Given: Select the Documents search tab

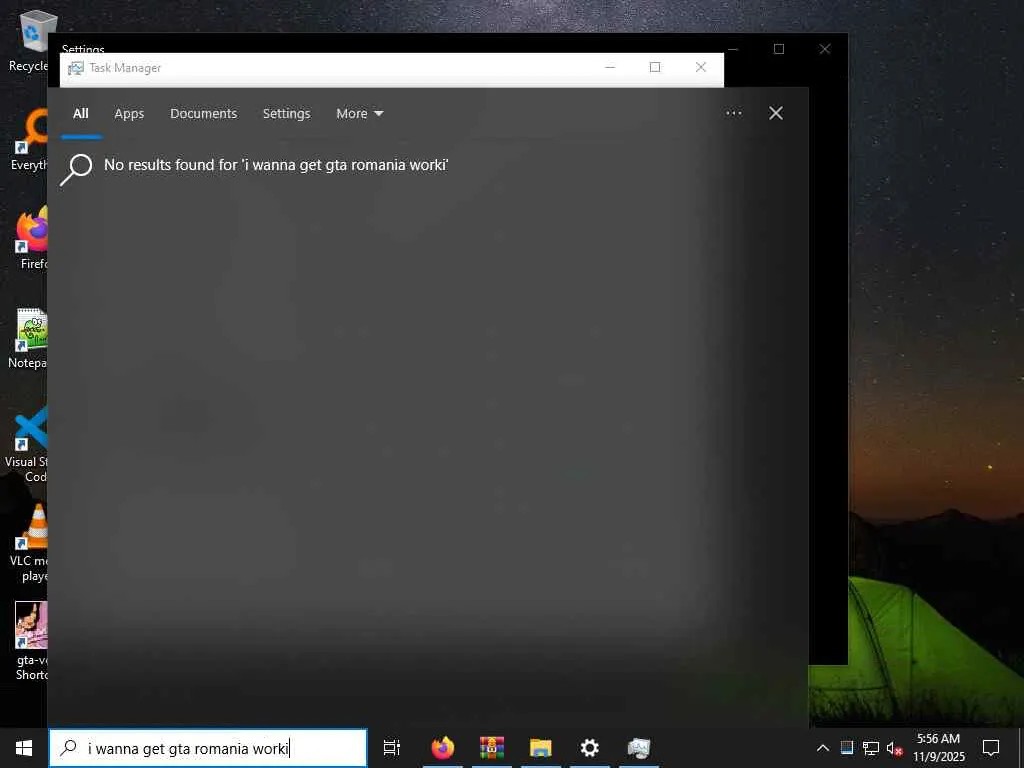Looking at the screenshot, I should pos(203,114).
